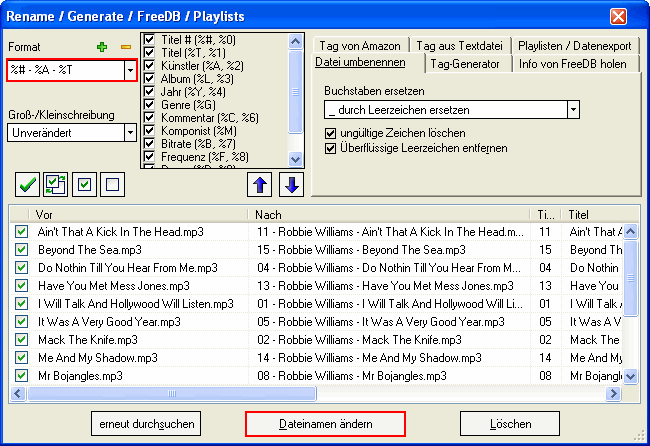Image resolution: width=650 pixels, height=446 pixels.
Task: Click the green plus icon beside Format
Action: point(102,47)
